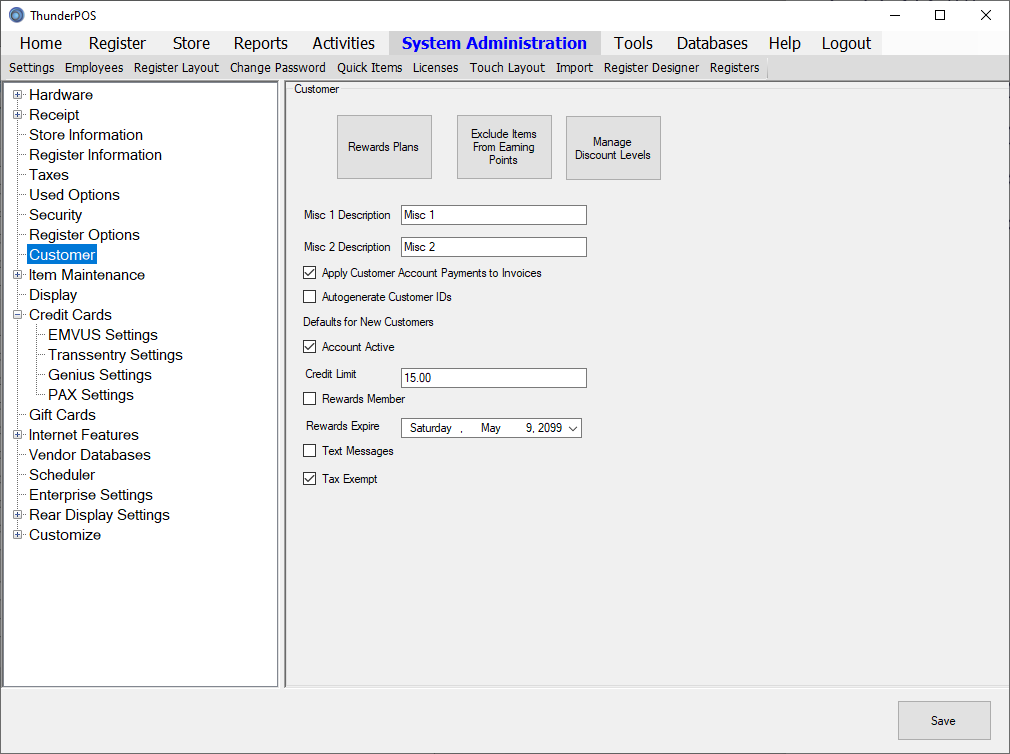Click the Credit Limit input field
The height and width of the screenshot is (754, 1010).
click(493, 378)
